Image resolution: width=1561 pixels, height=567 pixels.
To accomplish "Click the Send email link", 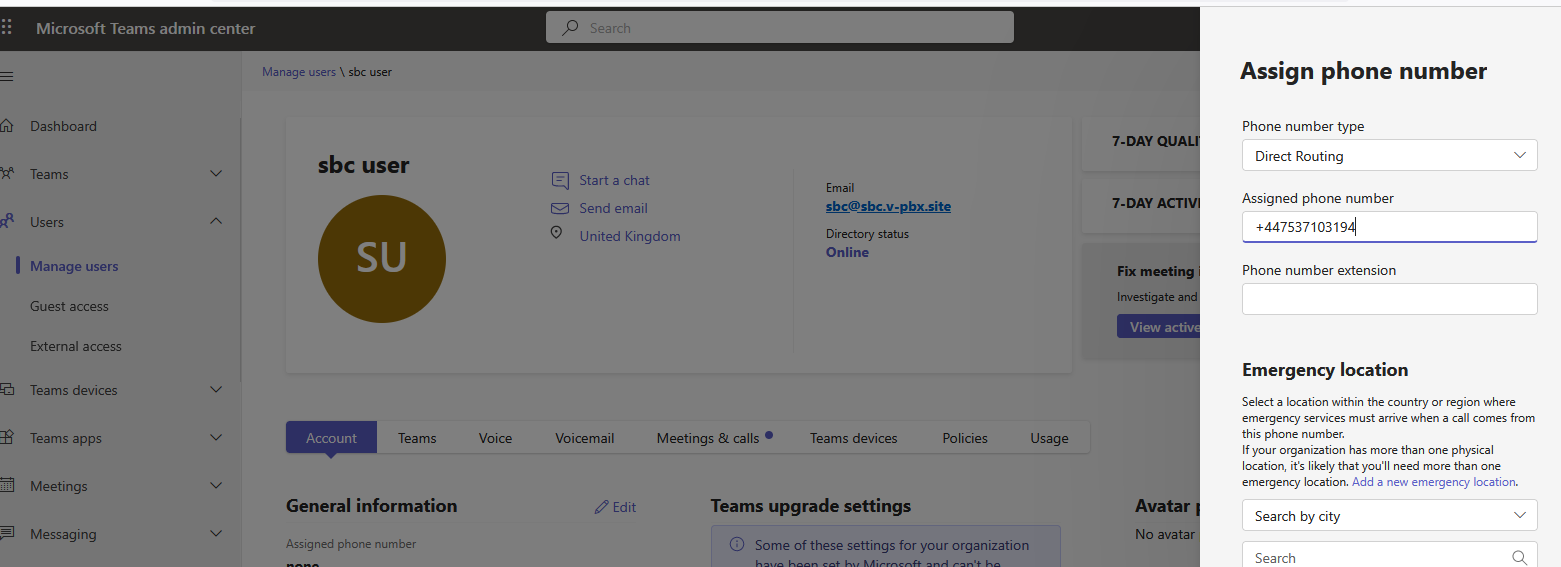I will coord(613,208).
